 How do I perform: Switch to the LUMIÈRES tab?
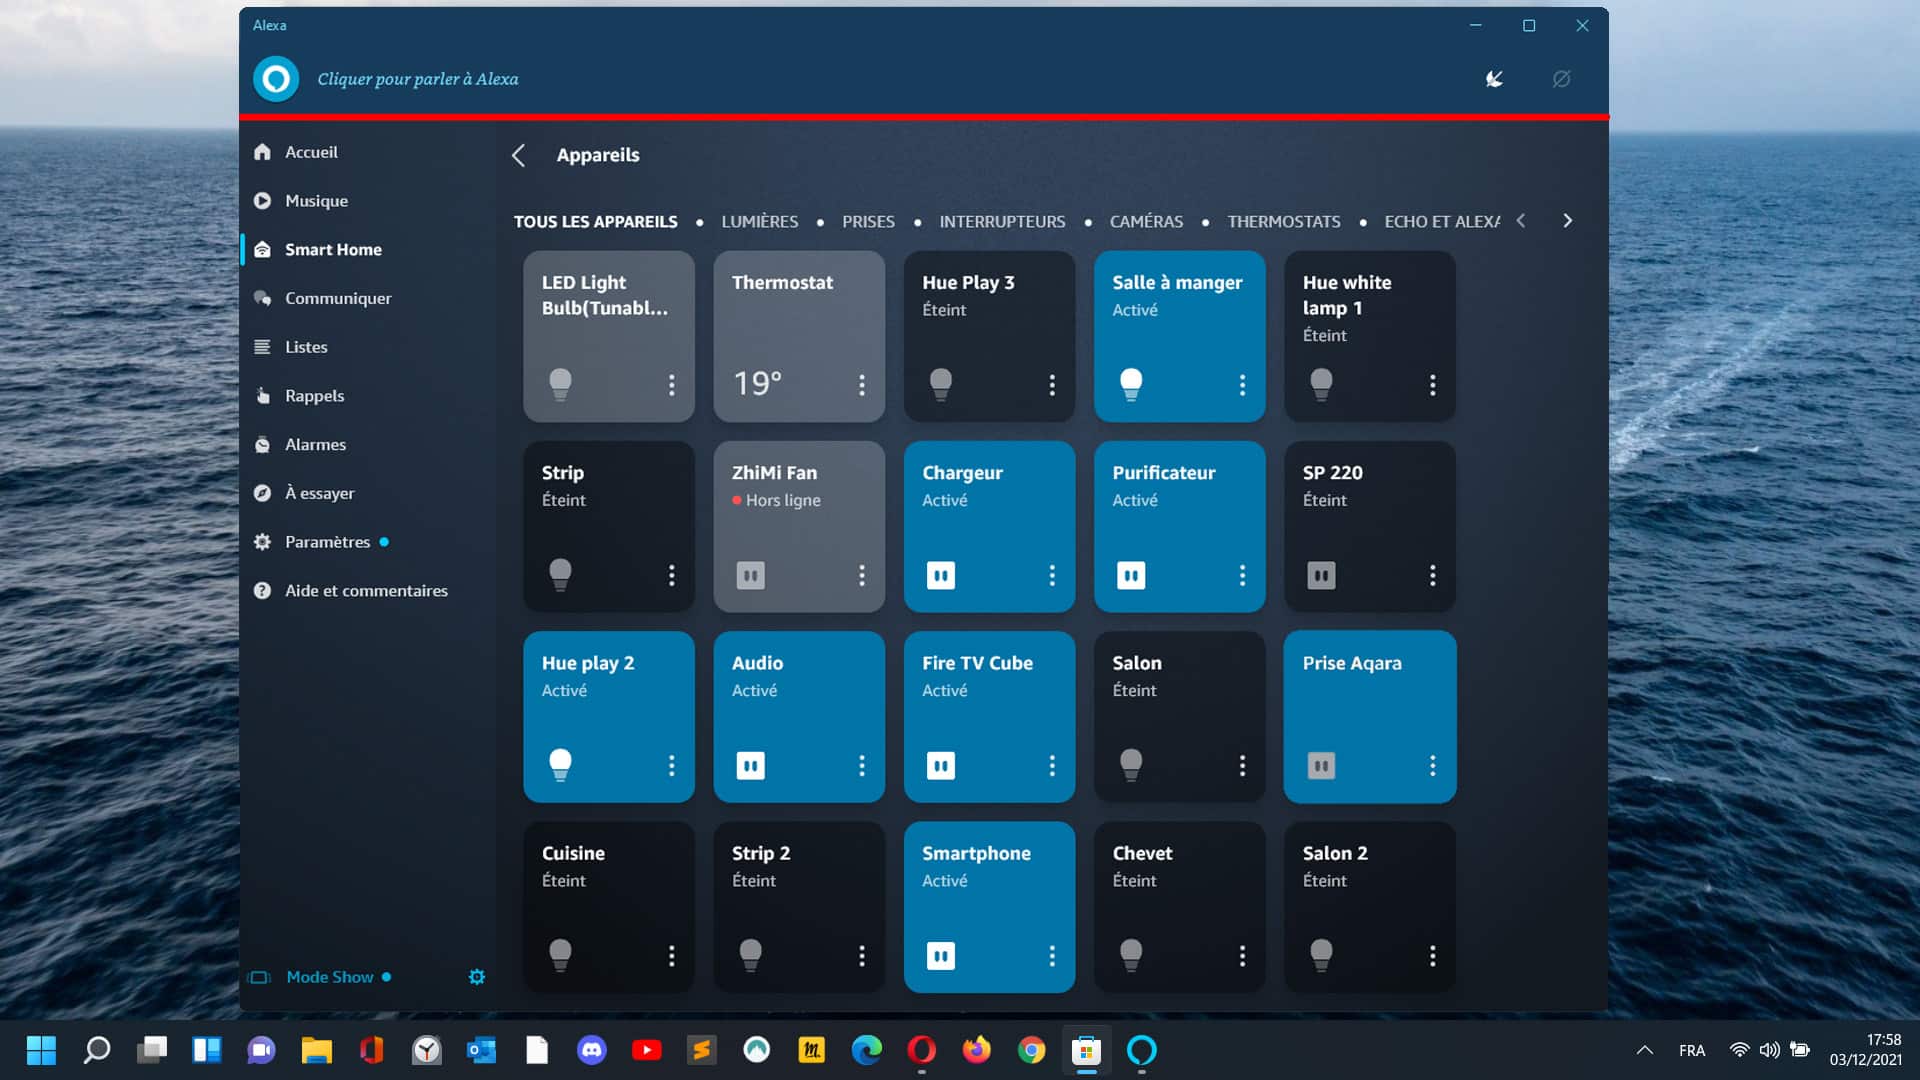pos(759,221)
